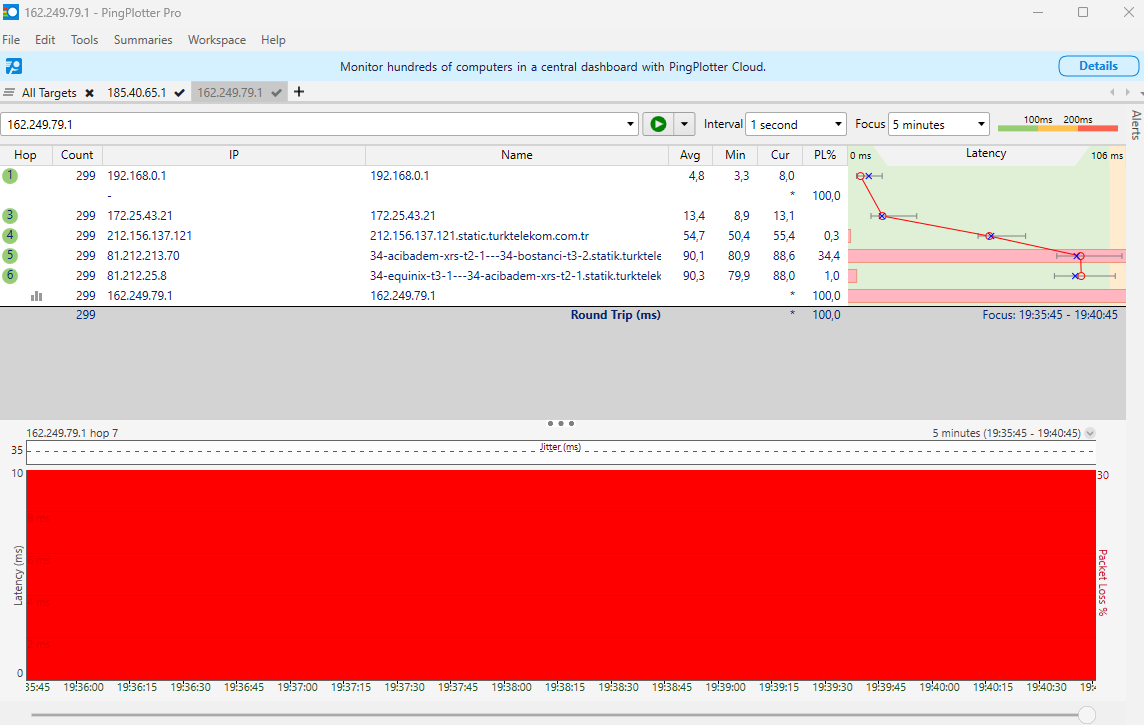Click the checkmark on the 162.249.79.1 tab
Image resolution: width=1144 pixels, height=725 pixels.
pos(277,93)
